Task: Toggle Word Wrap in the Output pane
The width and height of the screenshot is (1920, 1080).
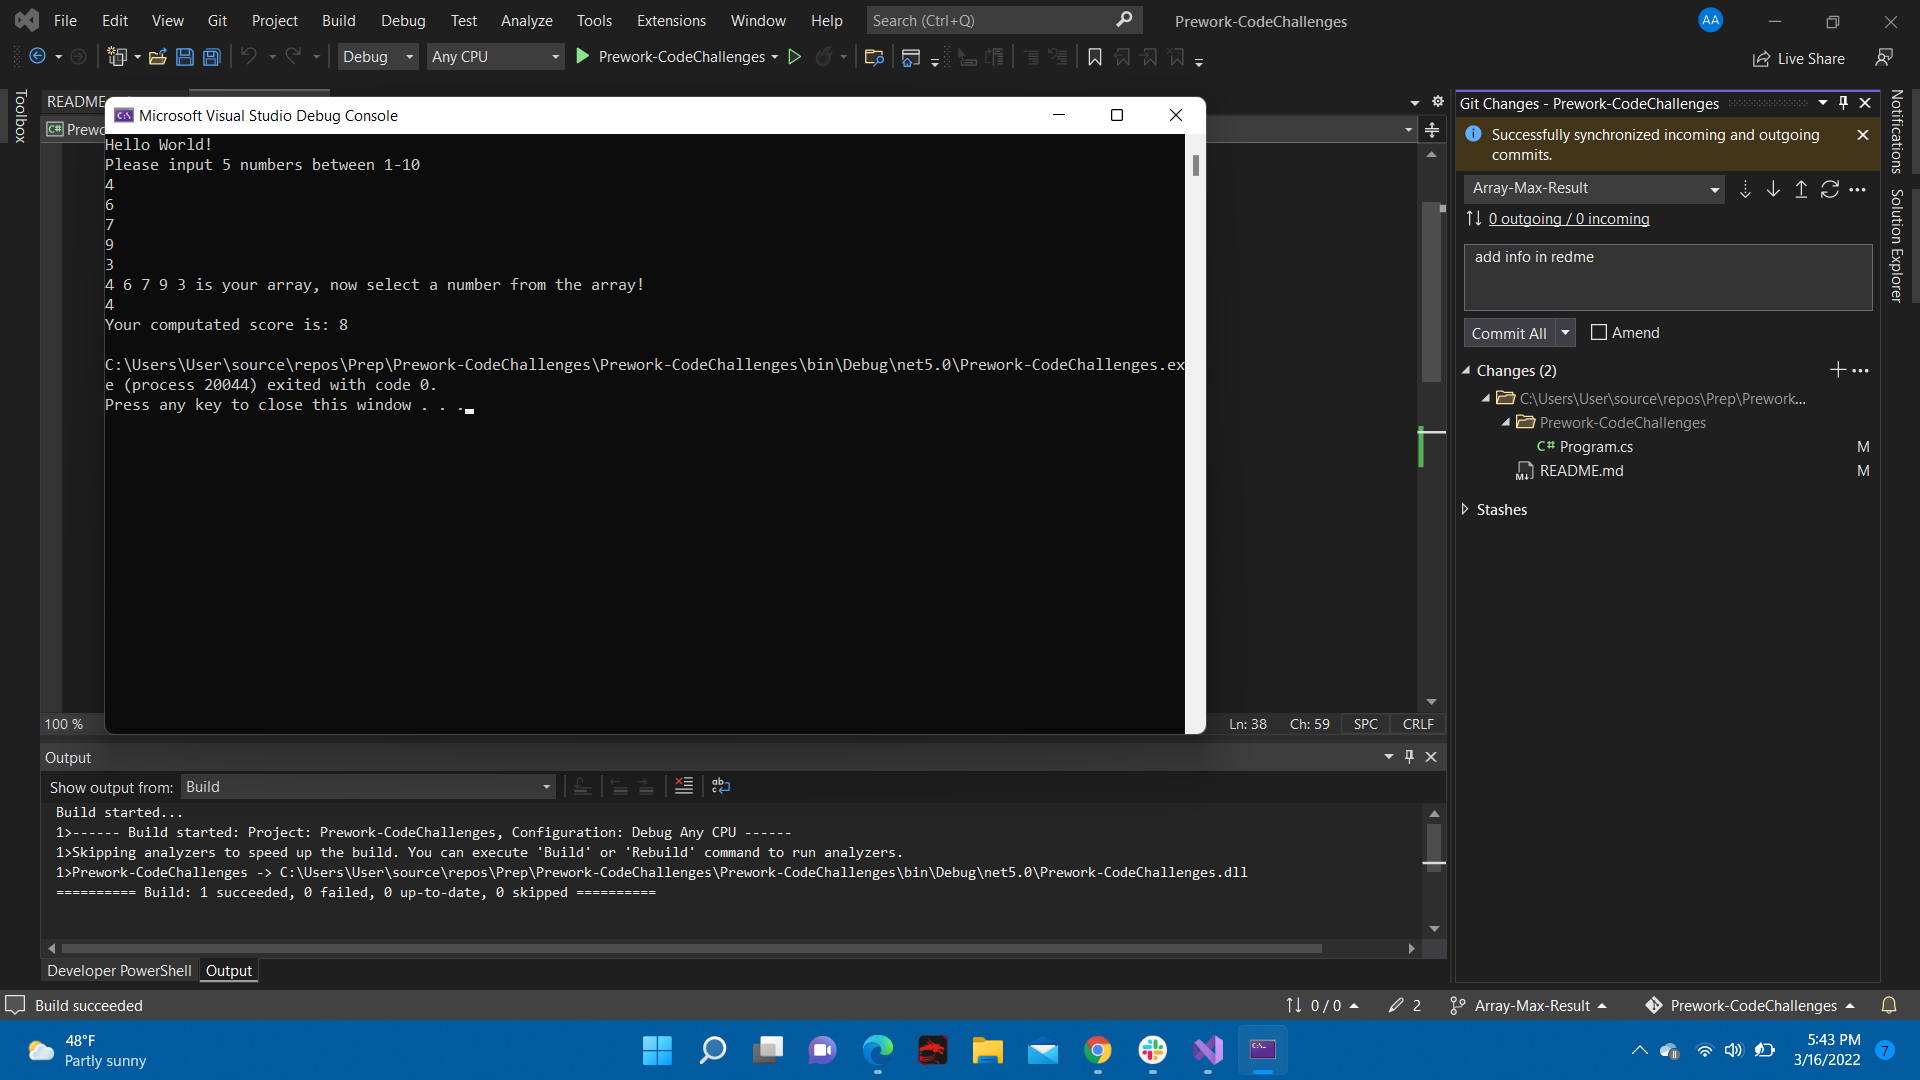Action: [721, 787]
